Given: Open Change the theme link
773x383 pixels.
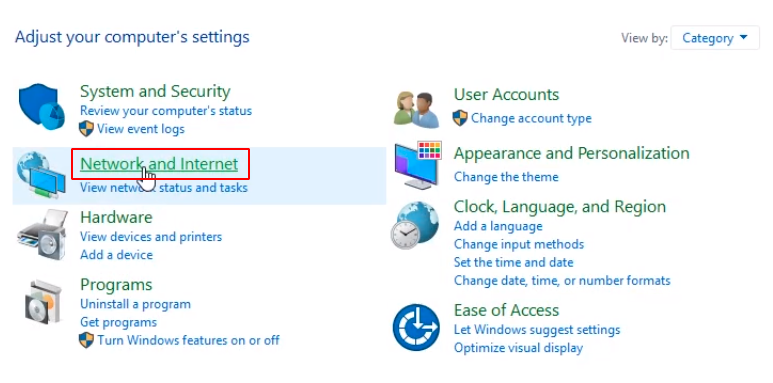Looking at the screenshot, I should click(506, 176).
